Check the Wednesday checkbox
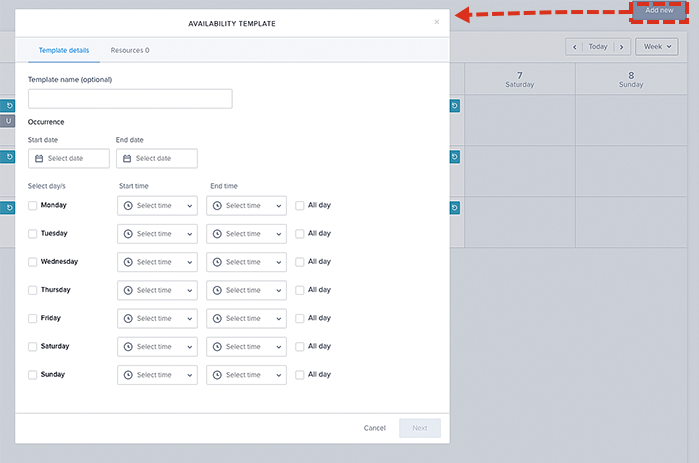 pos(33,262)
